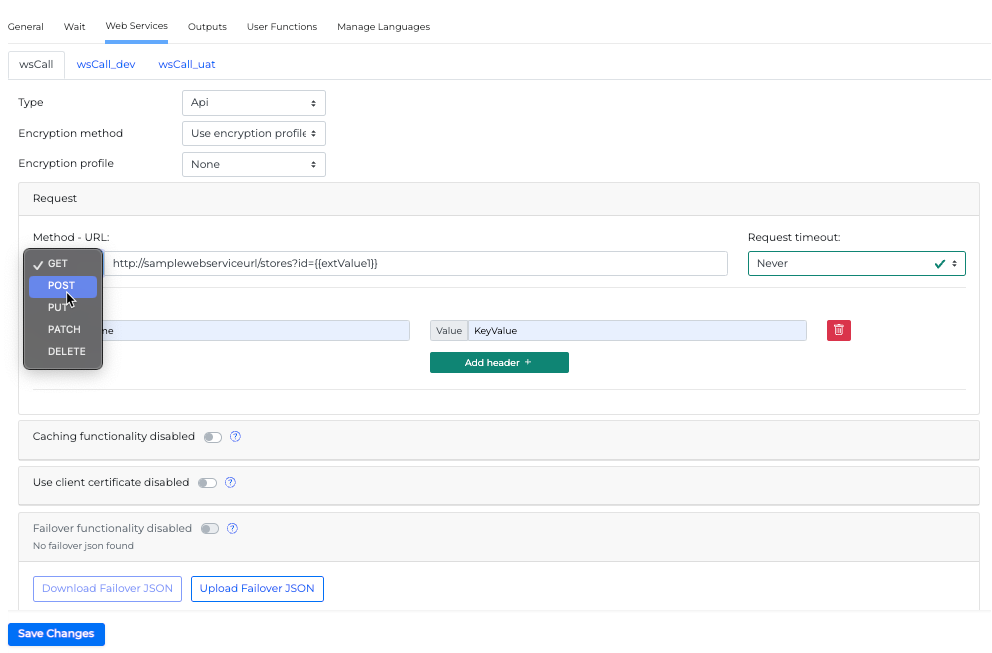The height and width of the screenshot is (653, 992).
Task: Pick PATCH from the method options
Action: pyautogui.click(x=64, y=330)
